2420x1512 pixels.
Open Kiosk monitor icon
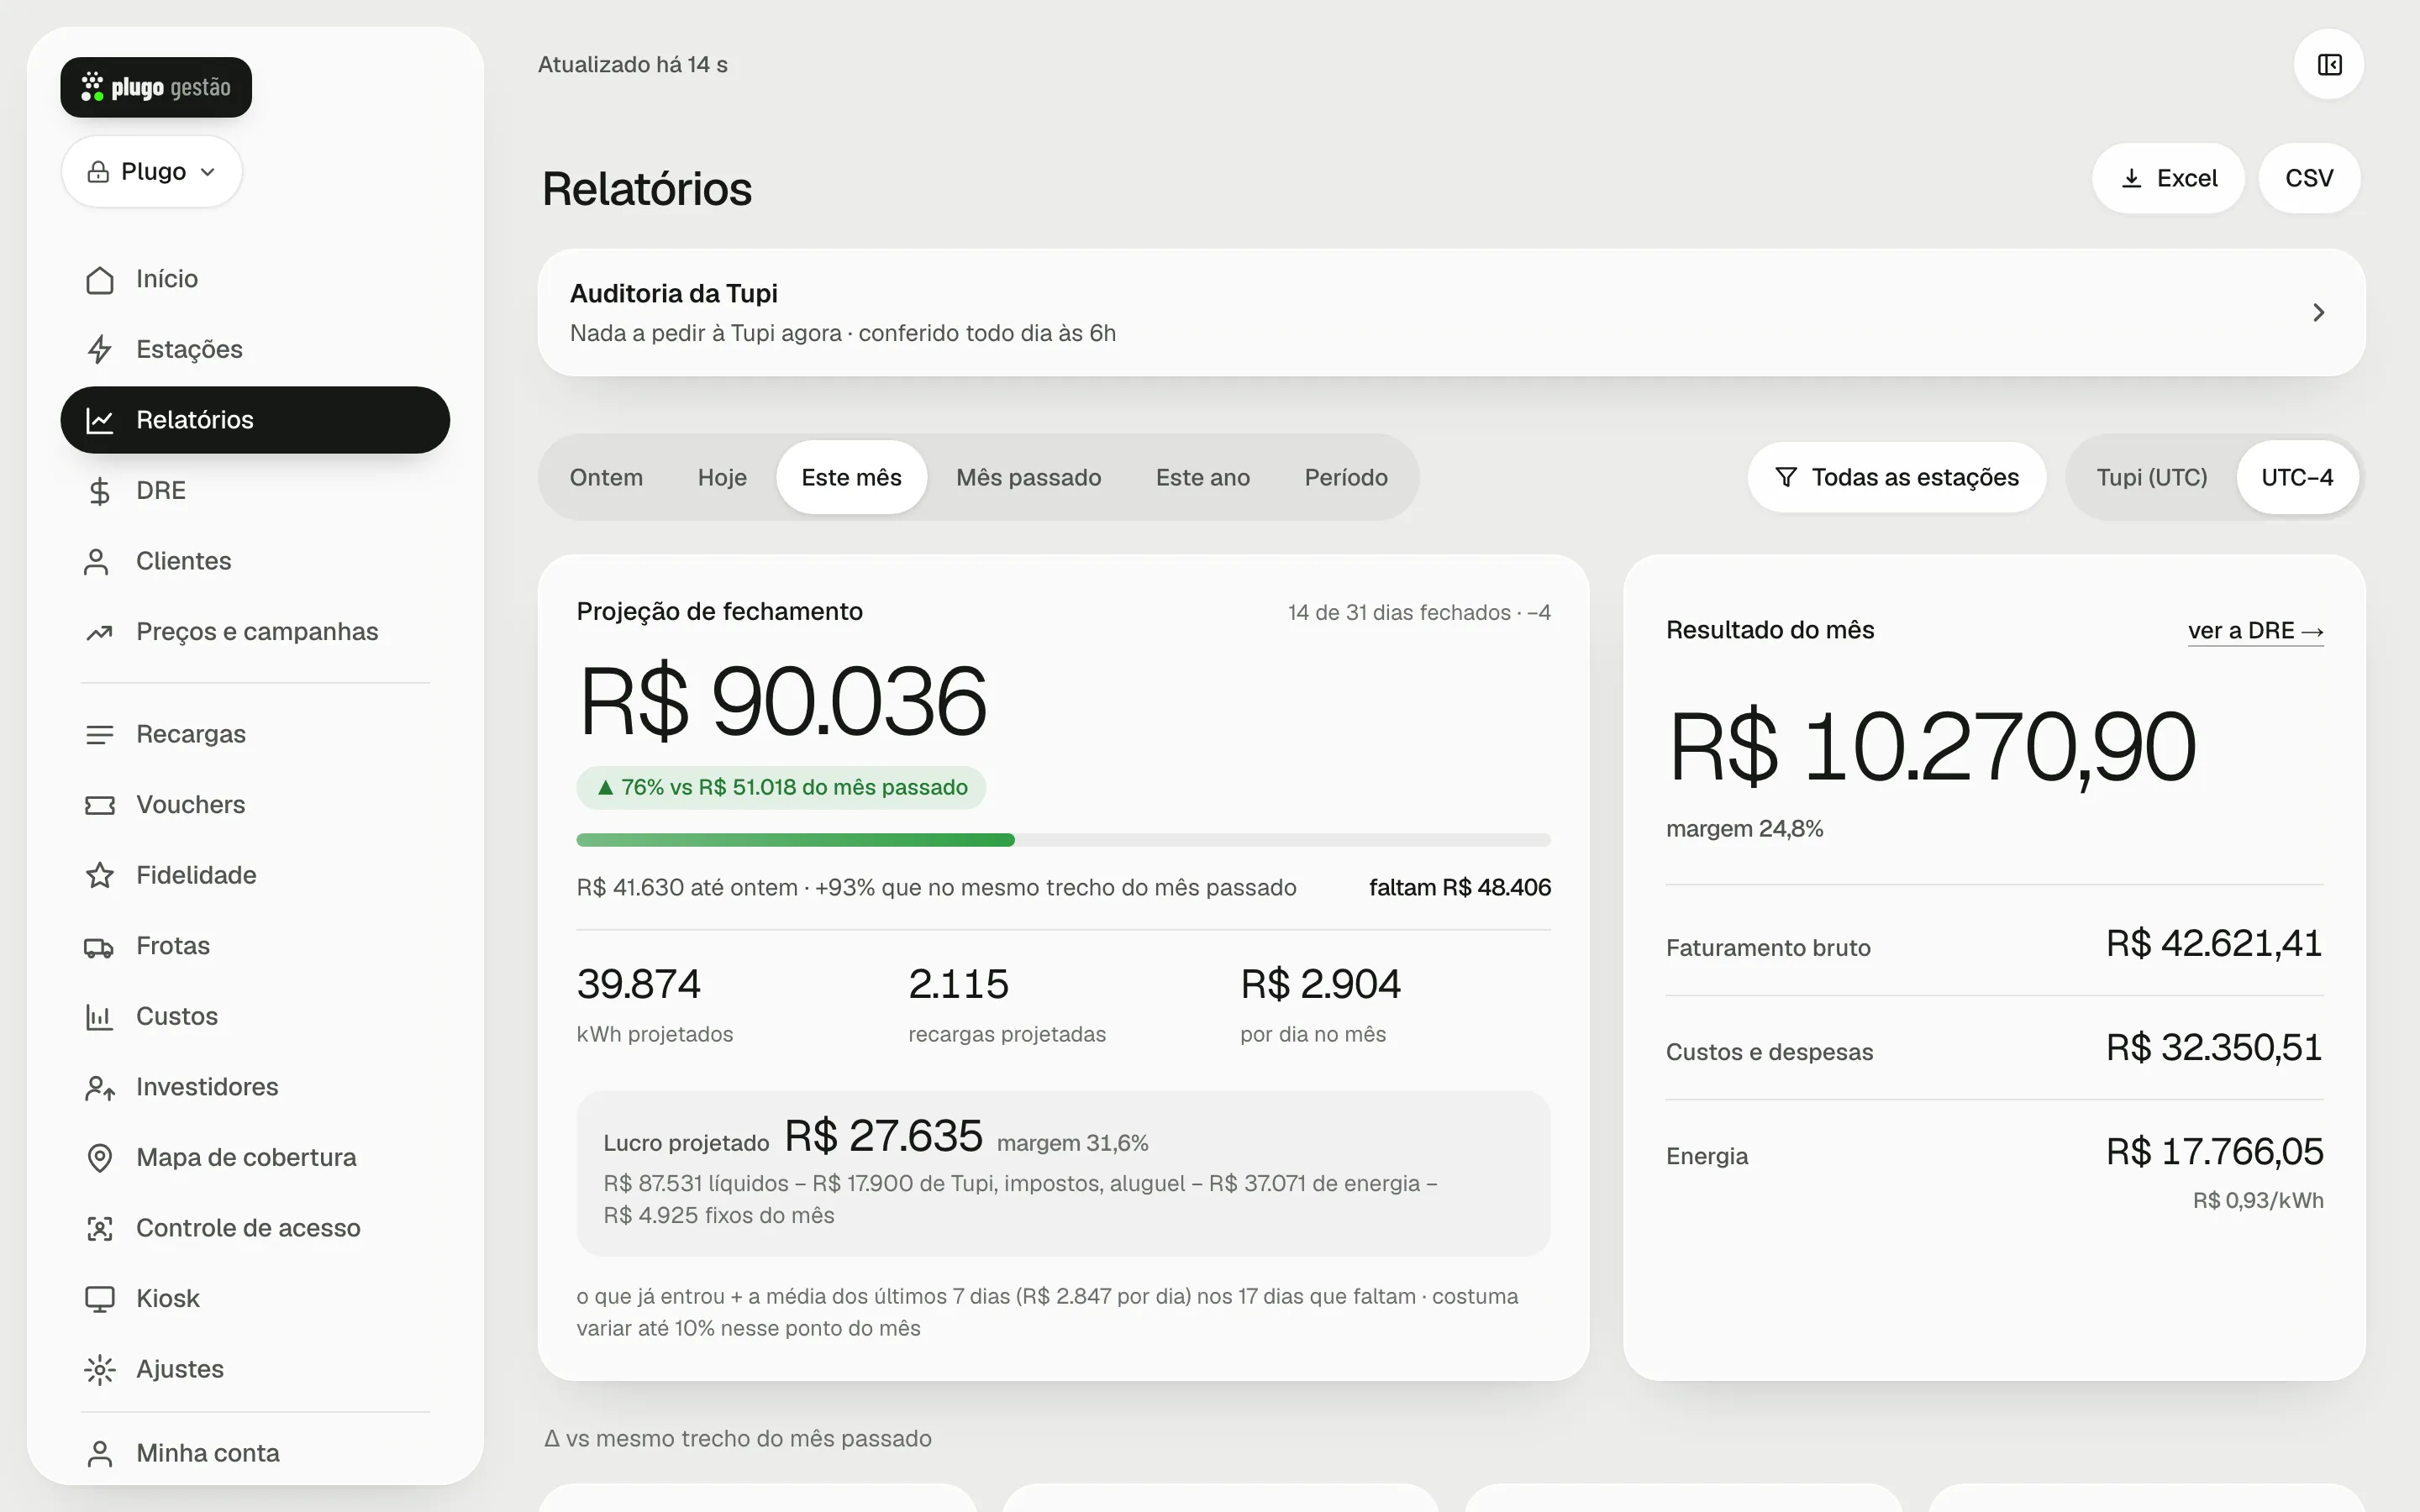99,1299
